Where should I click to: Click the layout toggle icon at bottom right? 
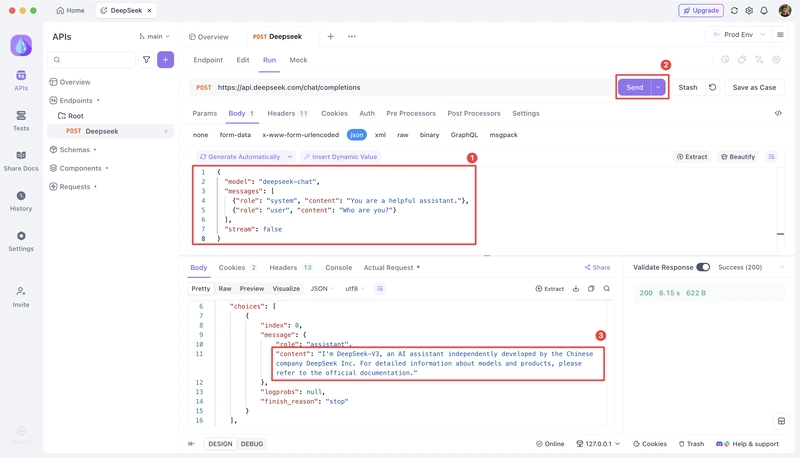pos(781,421)
